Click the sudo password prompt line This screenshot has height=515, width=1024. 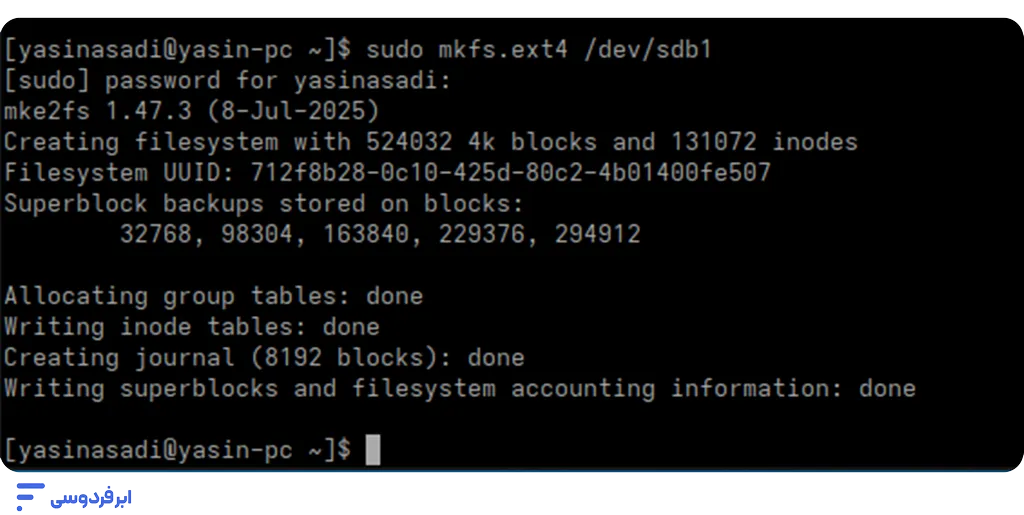click(x=227, y=80)
